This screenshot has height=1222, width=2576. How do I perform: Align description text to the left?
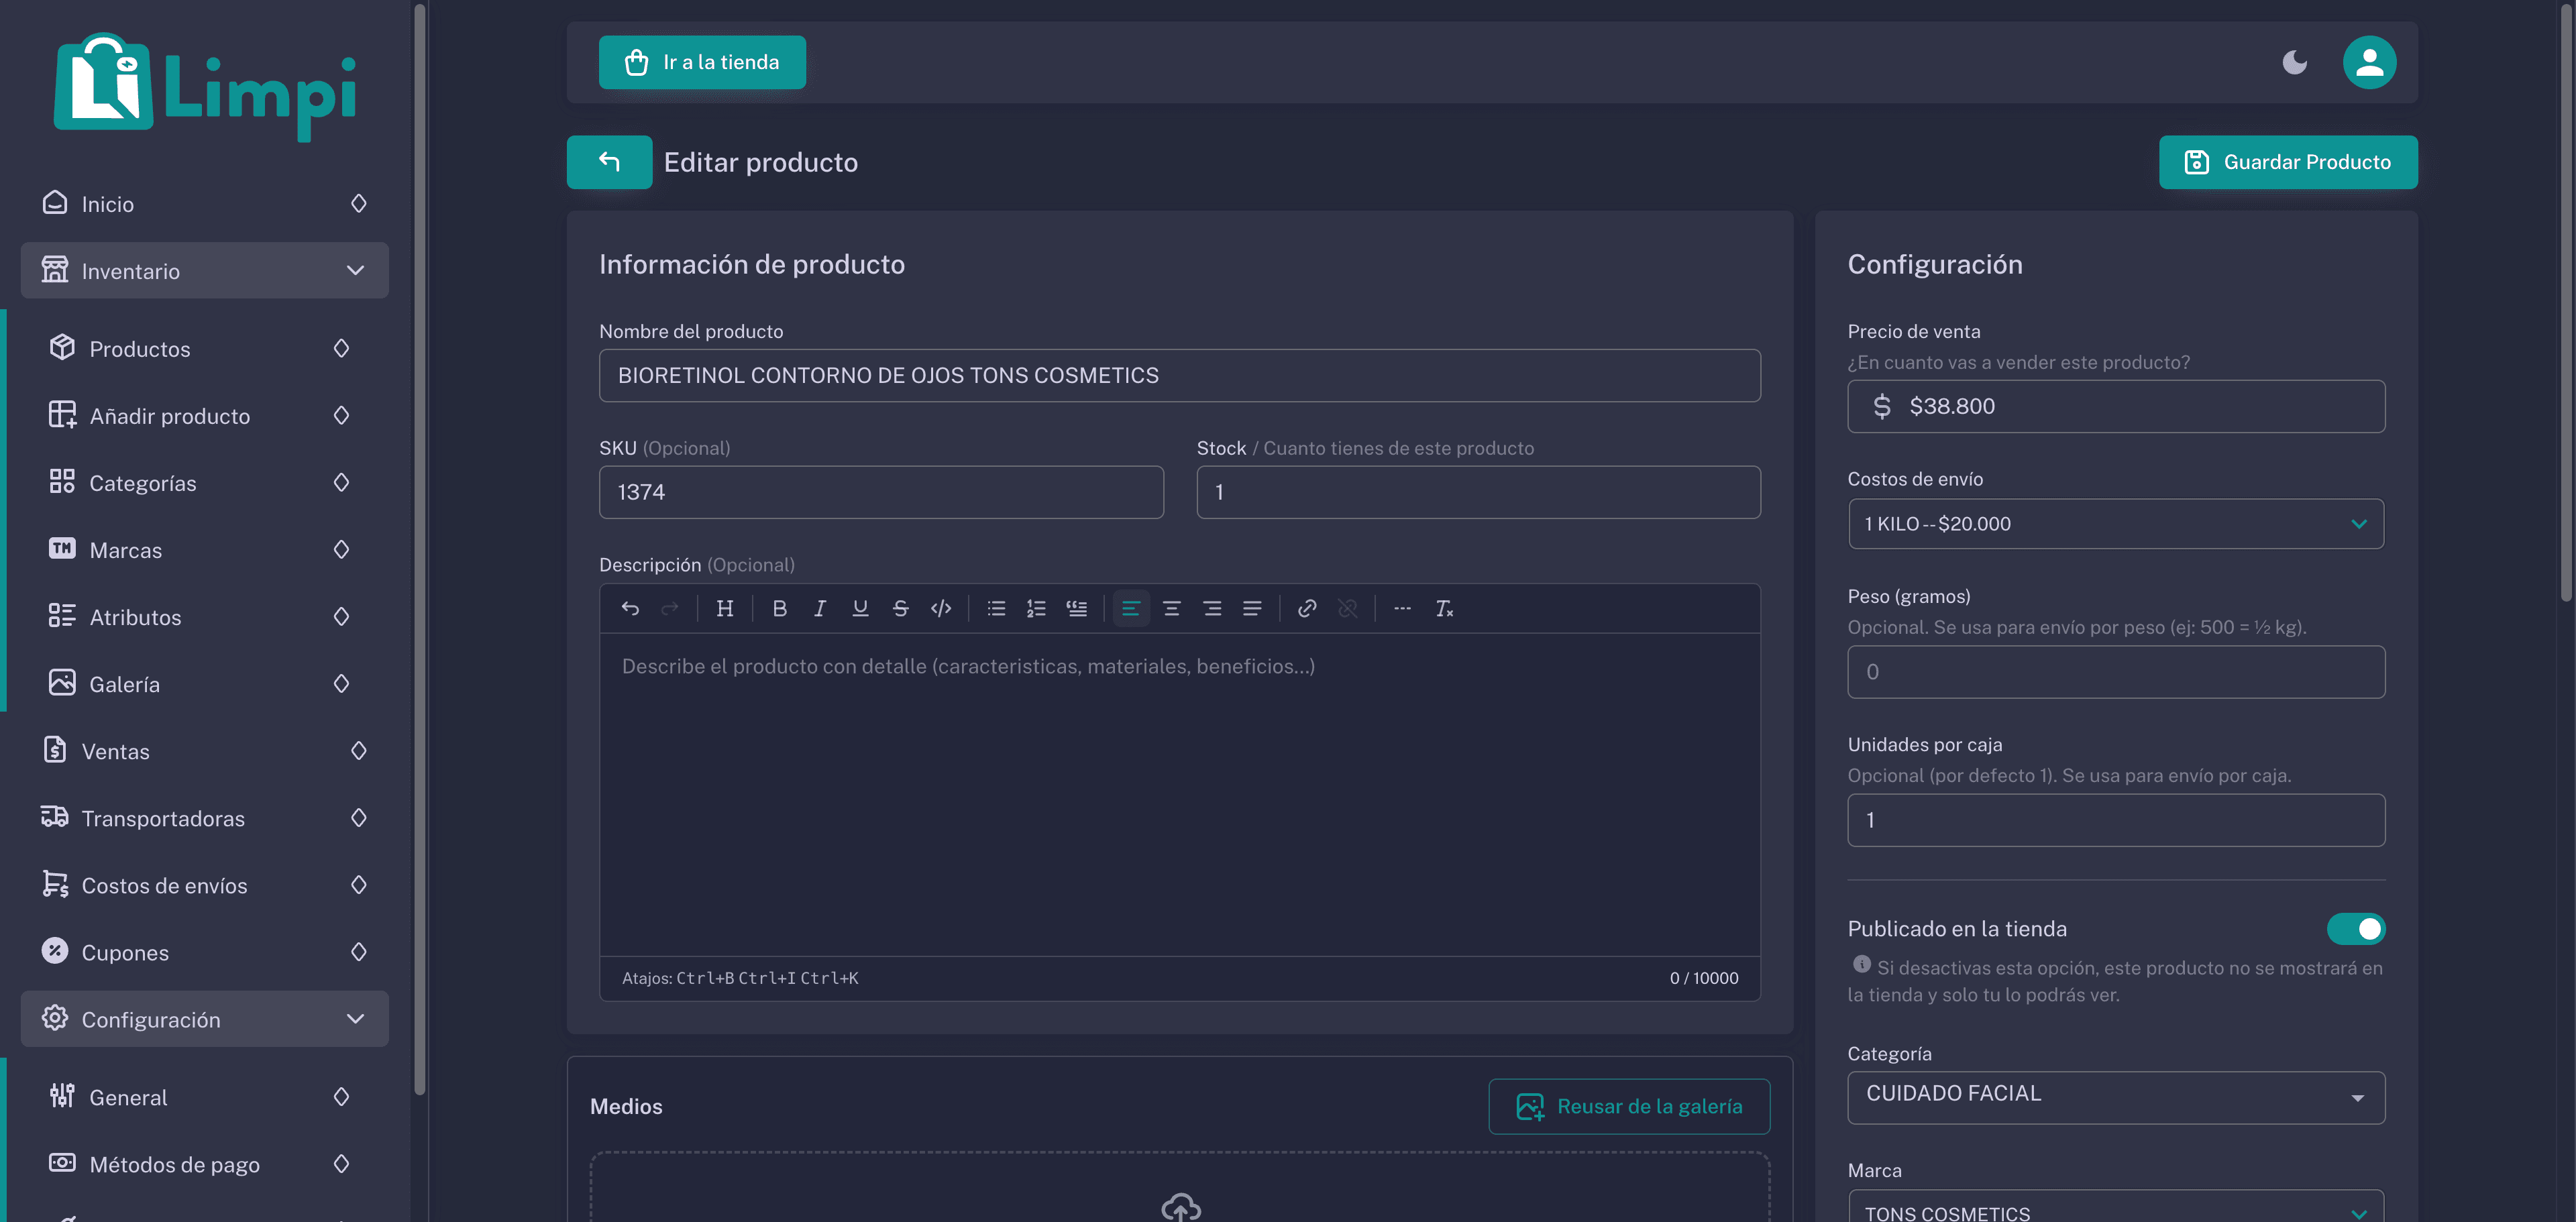click(1131, 608)
